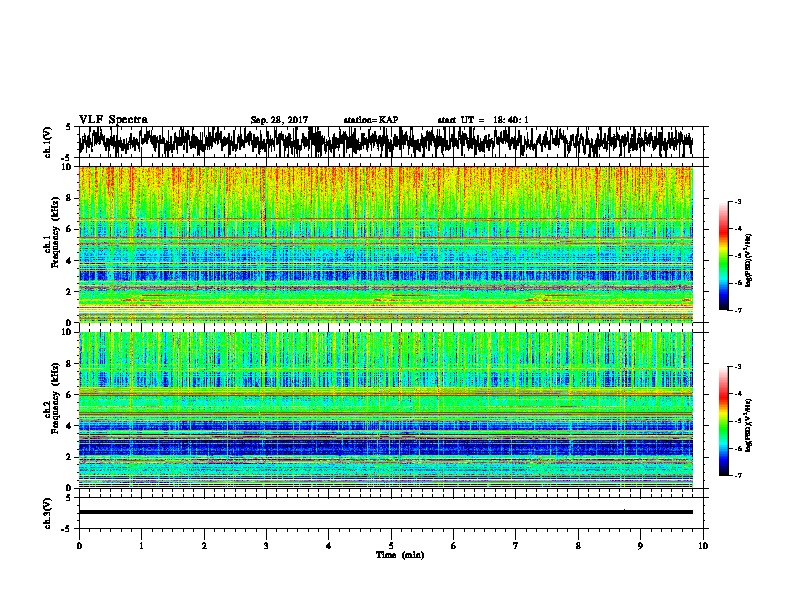
Task: Click the ch.1 colorbar gradient strip
Action: tap(723, 256)
